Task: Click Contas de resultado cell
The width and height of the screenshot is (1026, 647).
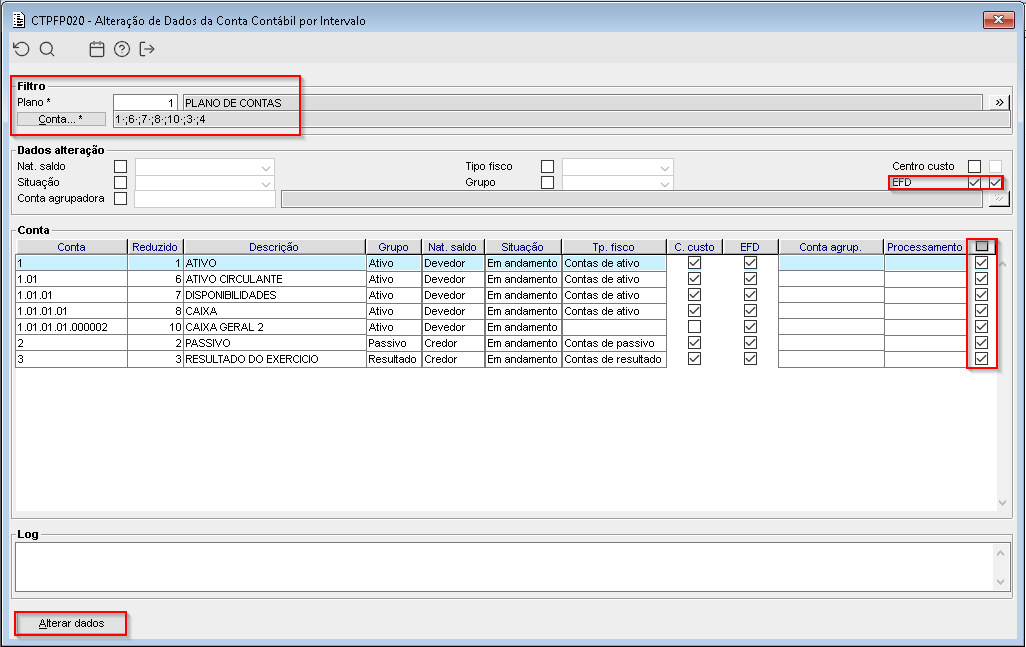Action: 614,359
